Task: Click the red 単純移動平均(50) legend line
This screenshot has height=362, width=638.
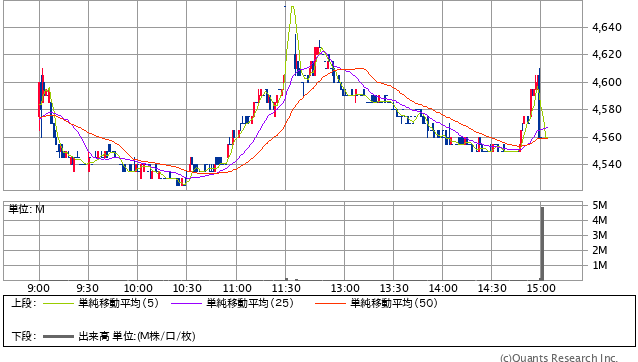Action: tap(330, 303)
